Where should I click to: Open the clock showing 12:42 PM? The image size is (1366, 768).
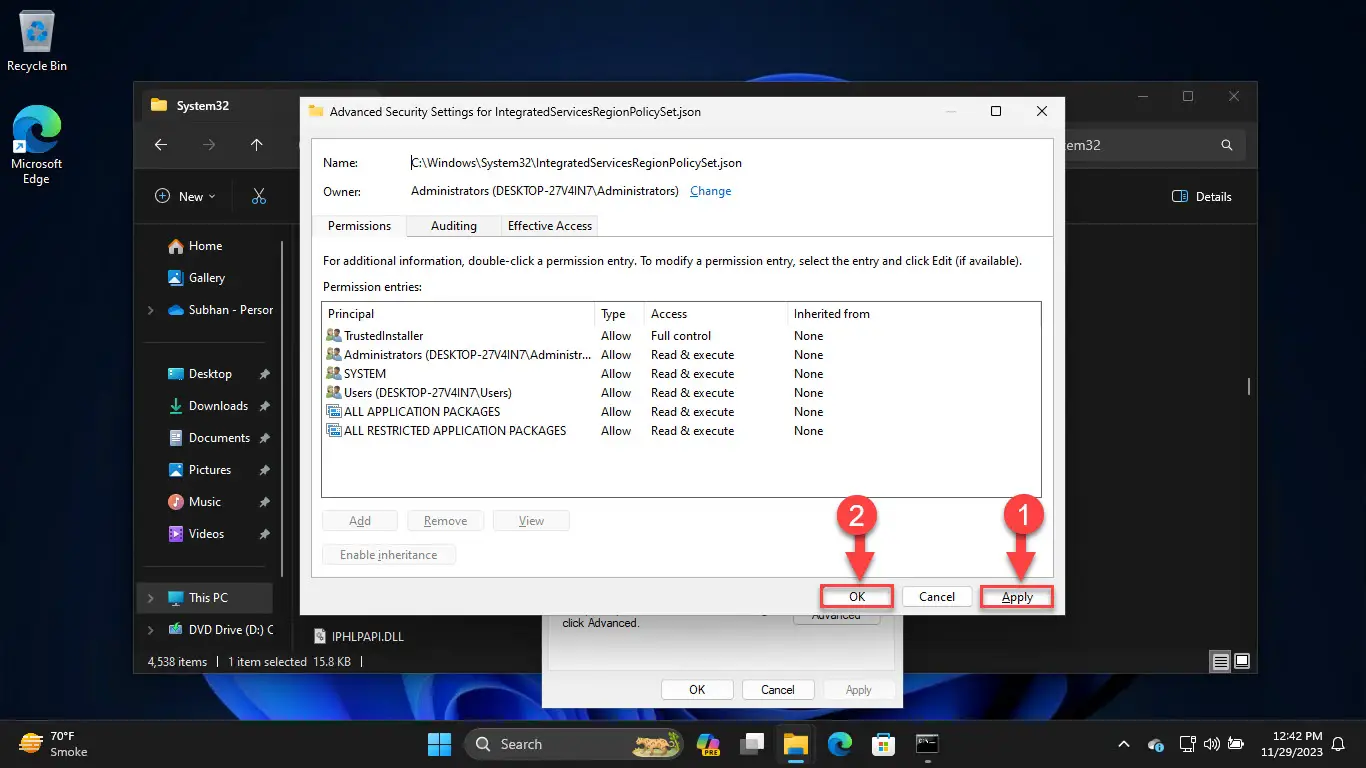[1293, 744]
